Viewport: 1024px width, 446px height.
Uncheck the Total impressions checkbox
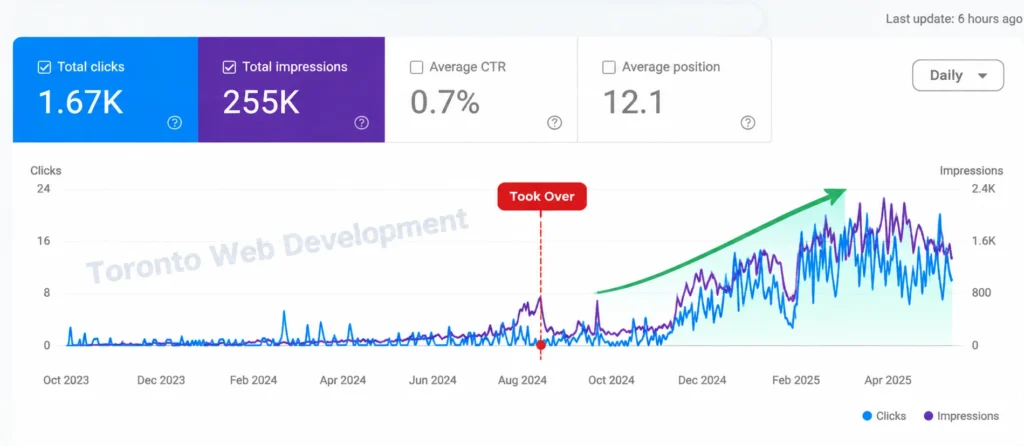click(229, 67)
